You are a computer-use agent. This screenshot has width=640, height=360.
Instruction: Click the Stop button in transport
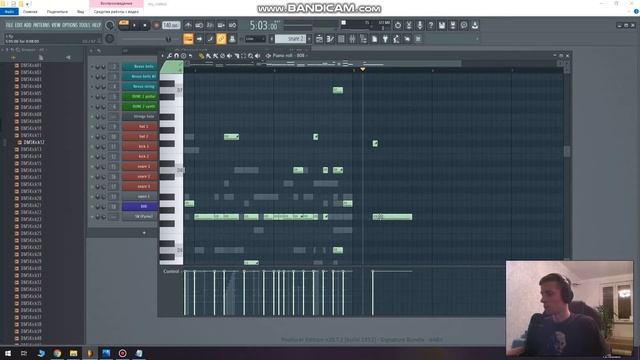click(x=145, y=25)
